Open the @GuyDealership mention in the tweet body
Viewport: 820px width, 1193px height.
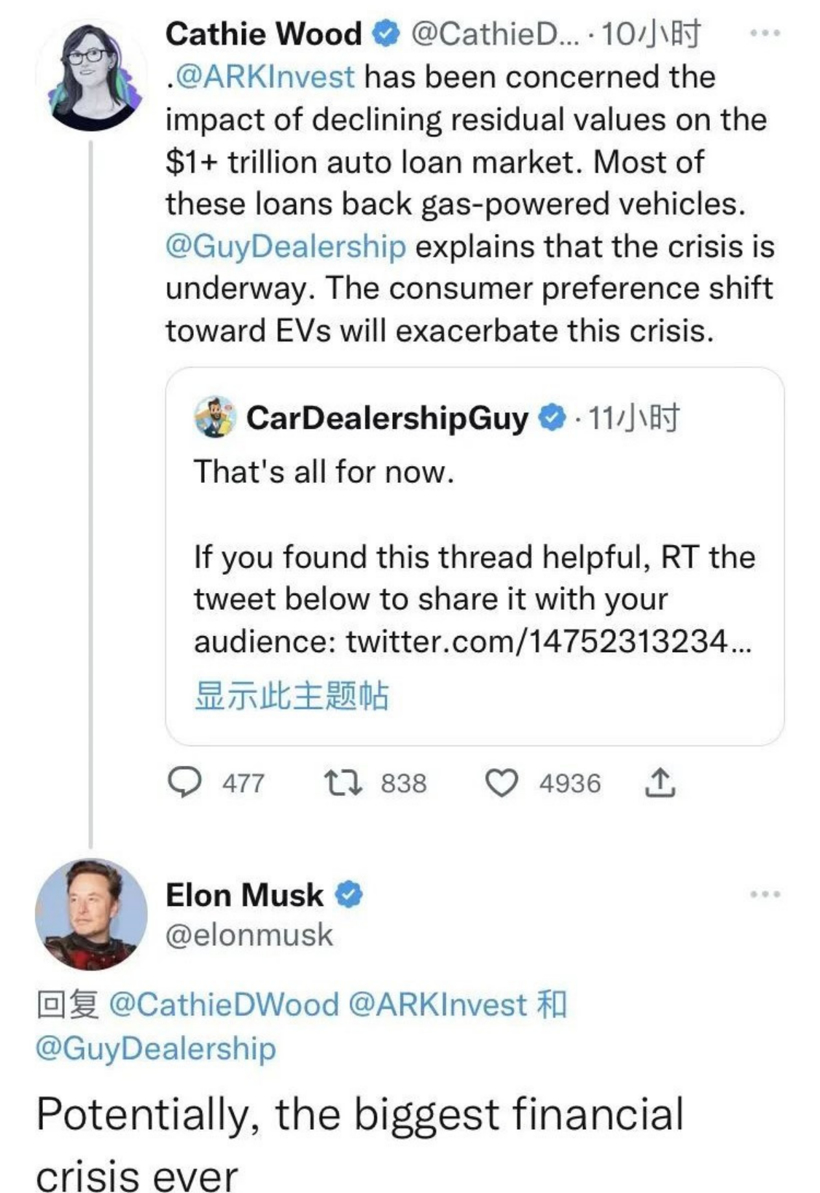click(286, 246)
